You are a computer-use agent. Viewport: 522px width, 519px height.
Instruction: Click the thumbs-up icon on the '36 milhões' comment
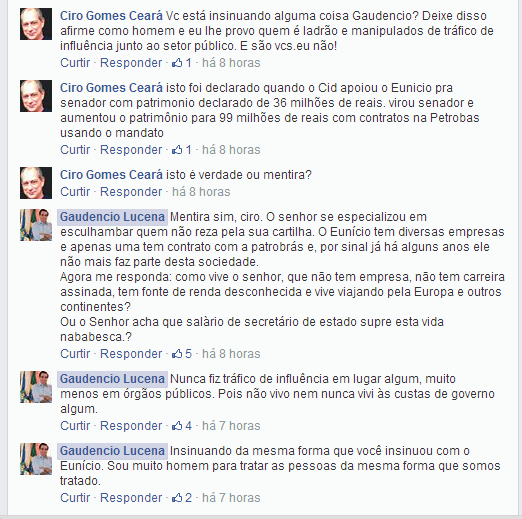click(177, 150)
